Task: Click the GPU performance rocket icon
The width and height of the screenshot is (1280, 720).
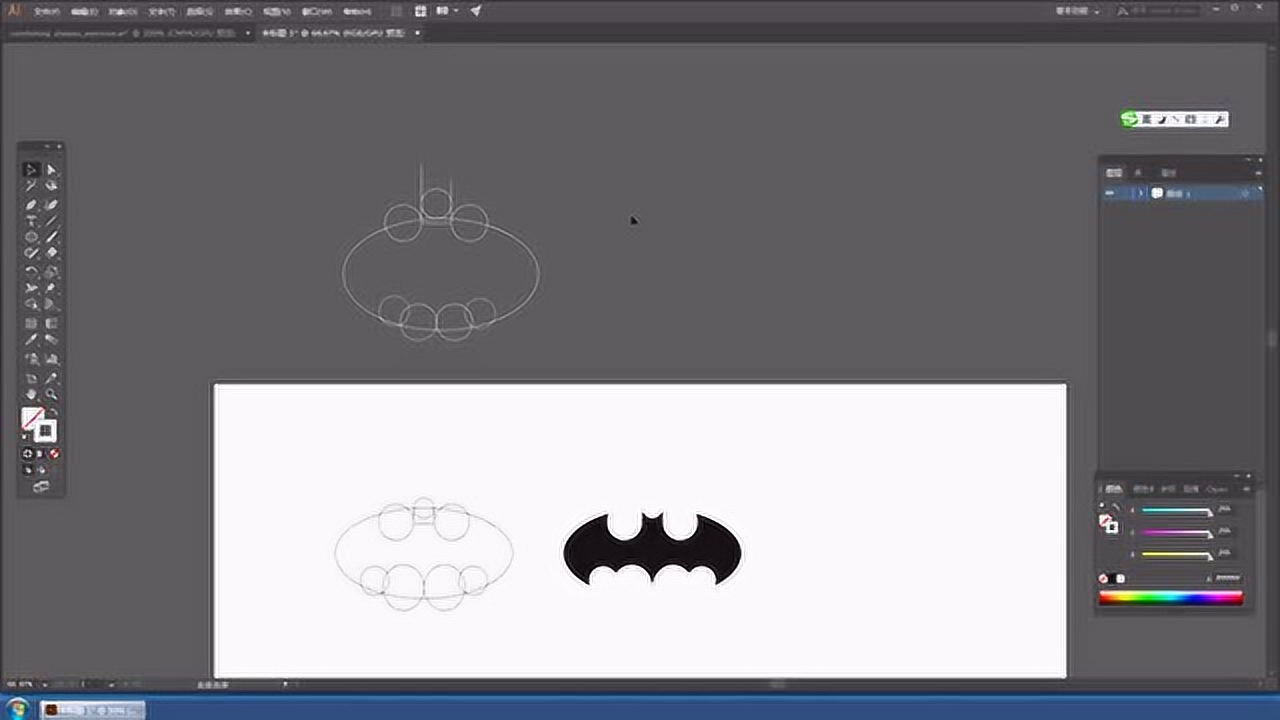Action: coord(476,11)
